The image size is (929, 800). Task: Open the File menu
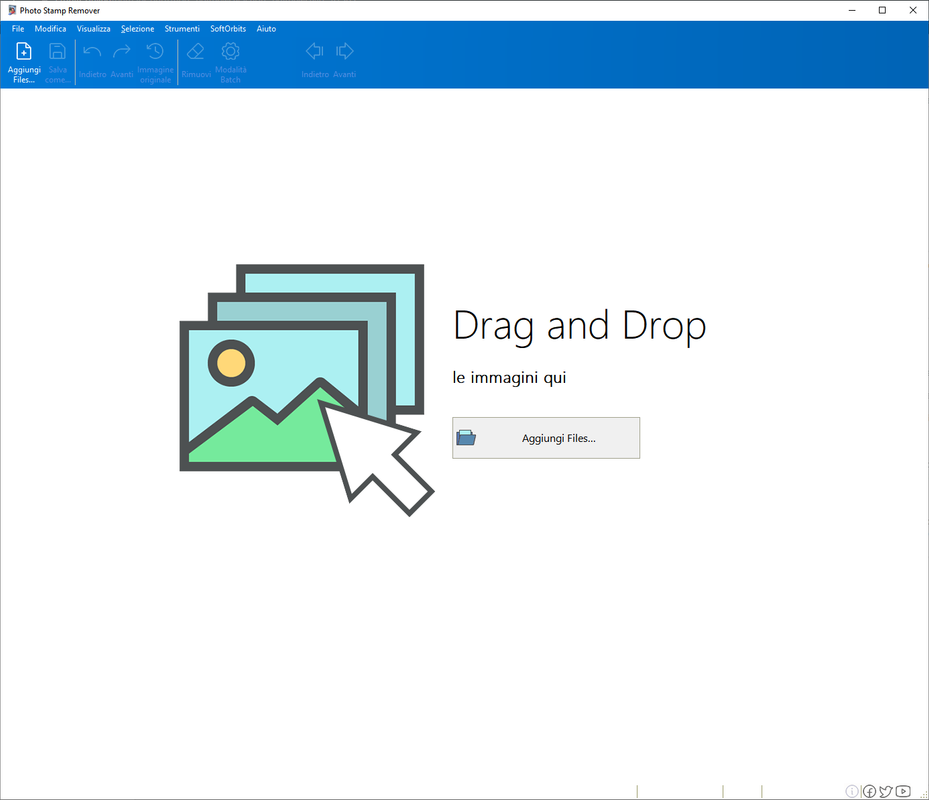coord(18,28)
